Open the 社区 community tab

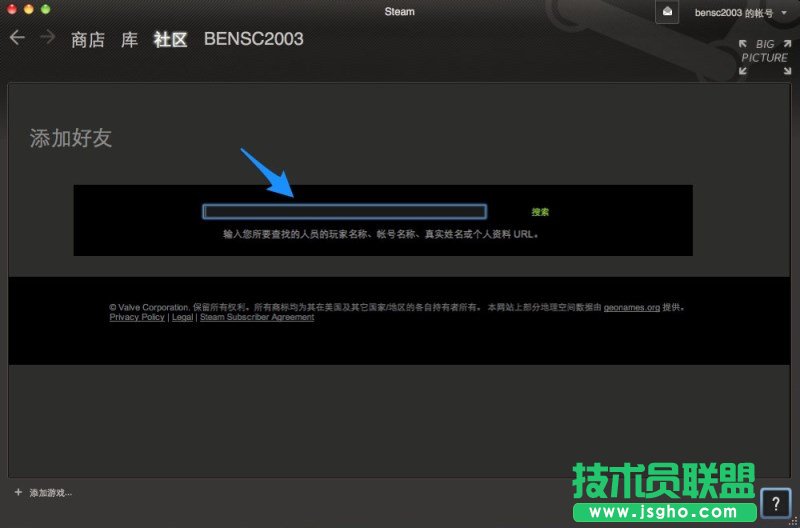coord(170,40)
